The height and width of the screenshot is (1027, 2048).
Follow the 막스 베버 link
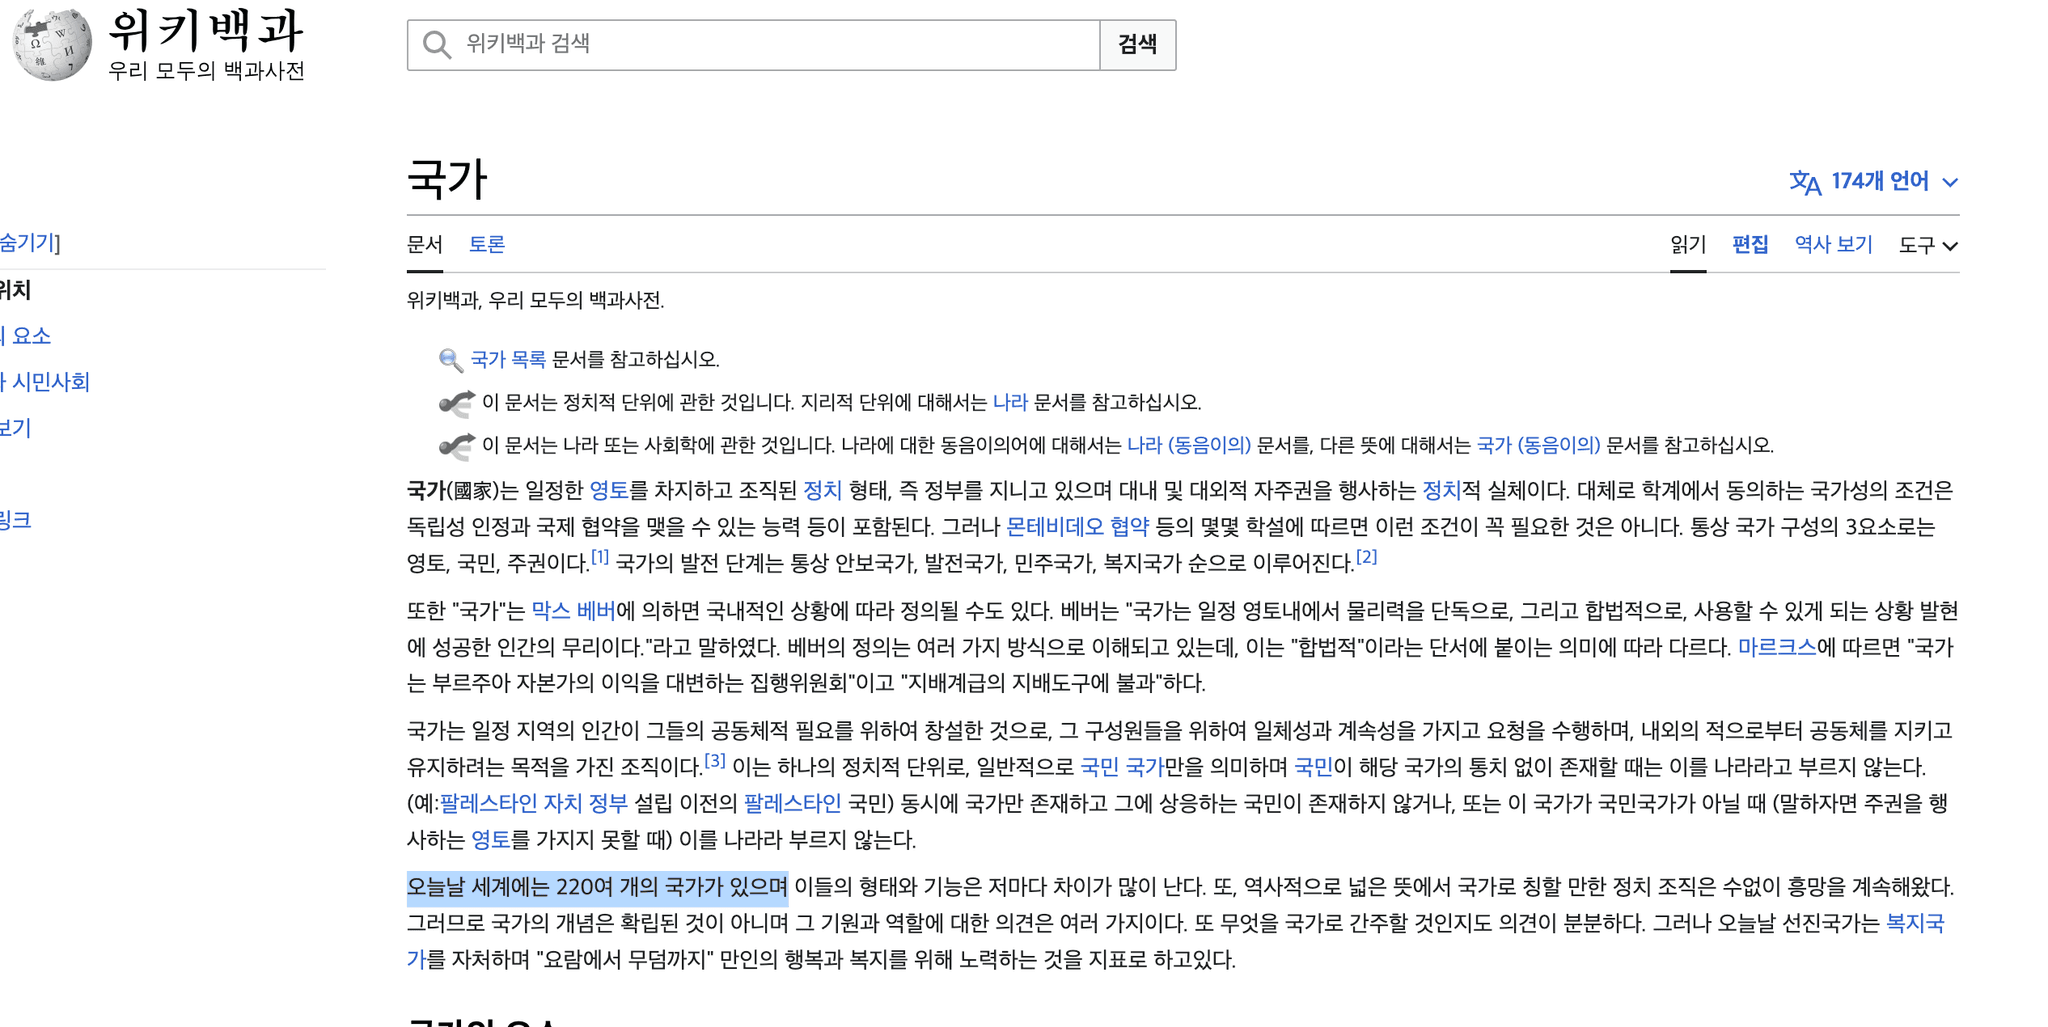[x=572, y=610]
